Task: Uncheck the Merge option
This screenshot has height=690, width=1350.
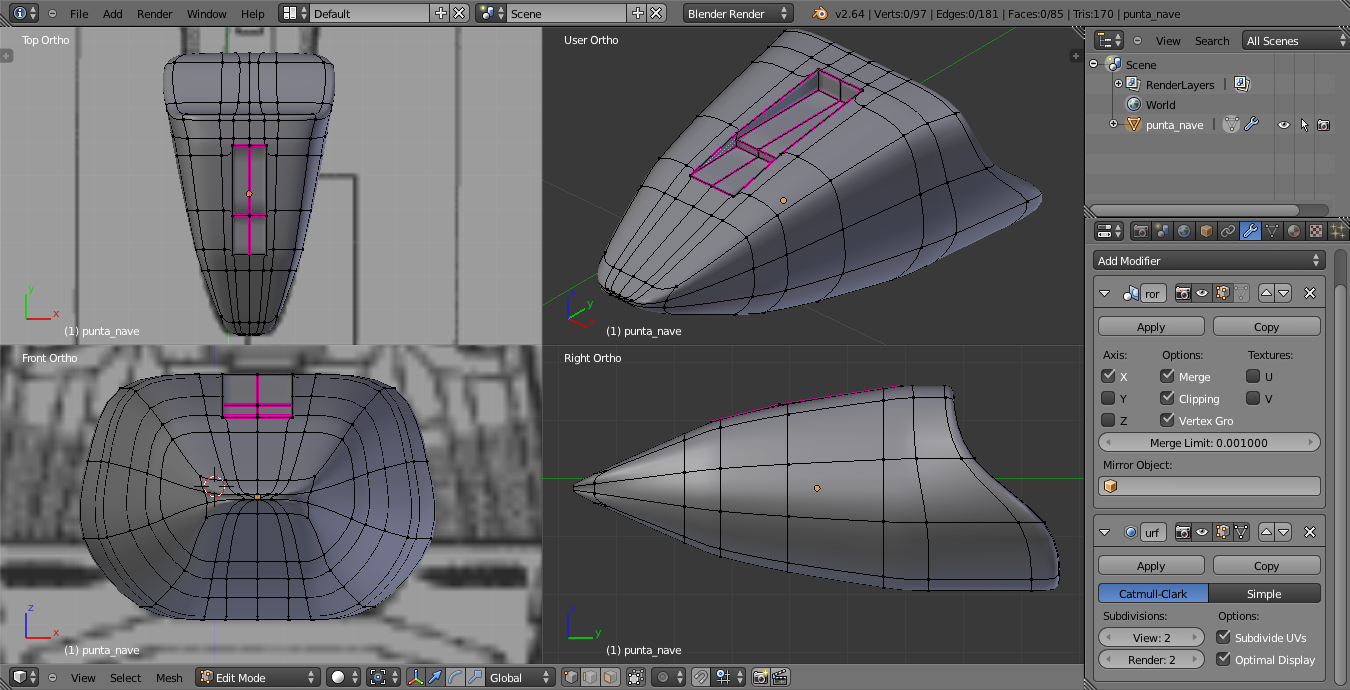Action: (x=1167, y=376)
